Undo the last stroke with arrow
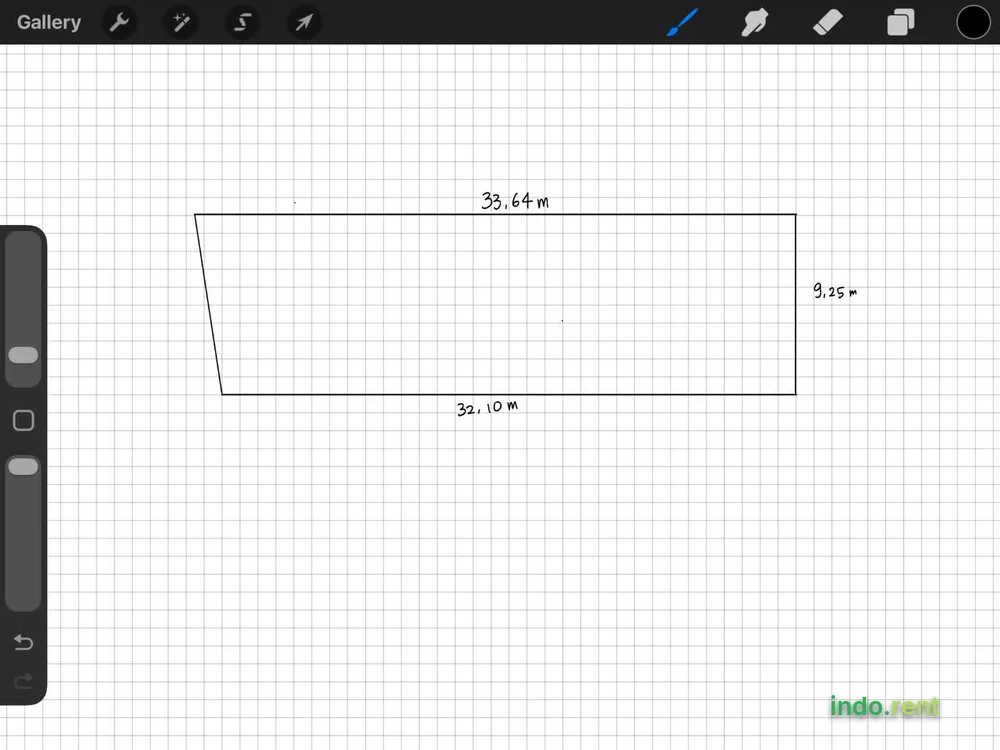Screen dimensions: 1000x750 coord(24,642)
